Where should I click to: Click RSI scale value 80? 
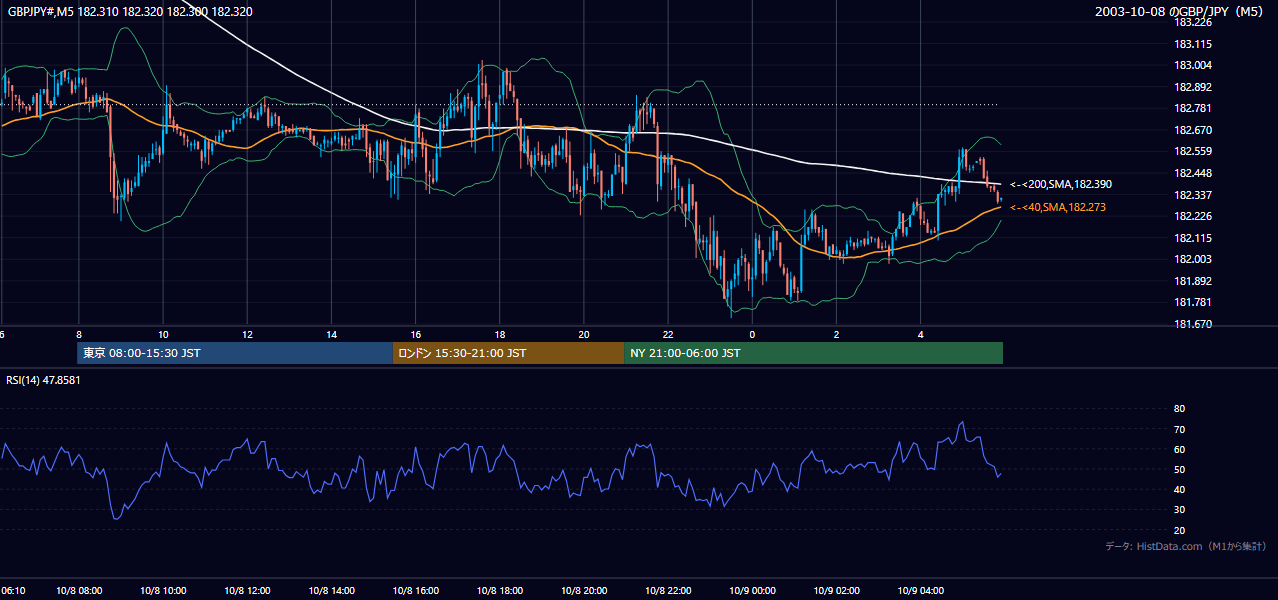point(1179,409)
